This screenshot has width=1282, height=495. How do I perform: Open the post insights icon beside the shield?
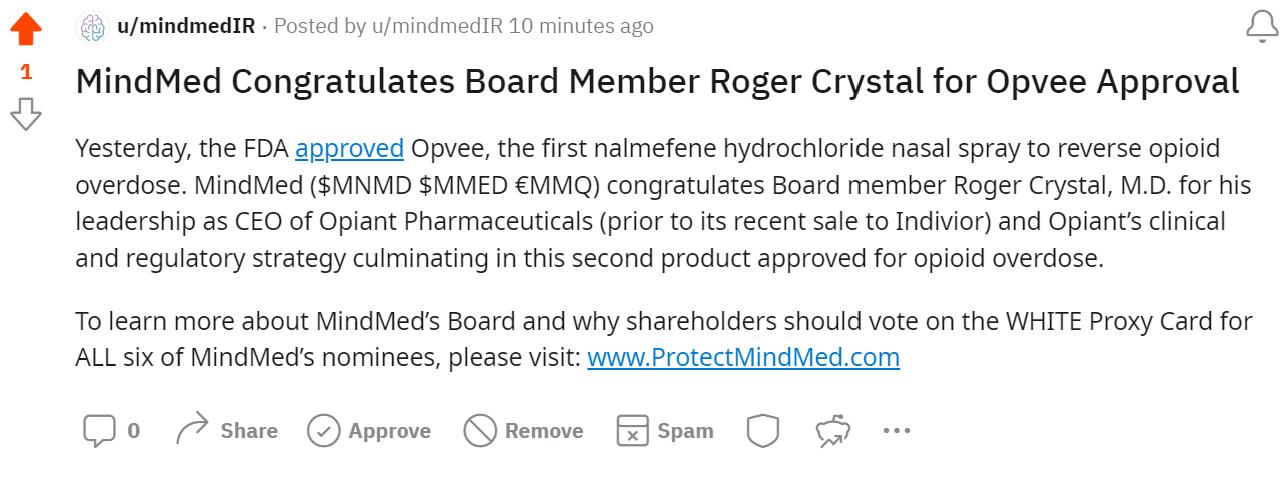point(833,431)
